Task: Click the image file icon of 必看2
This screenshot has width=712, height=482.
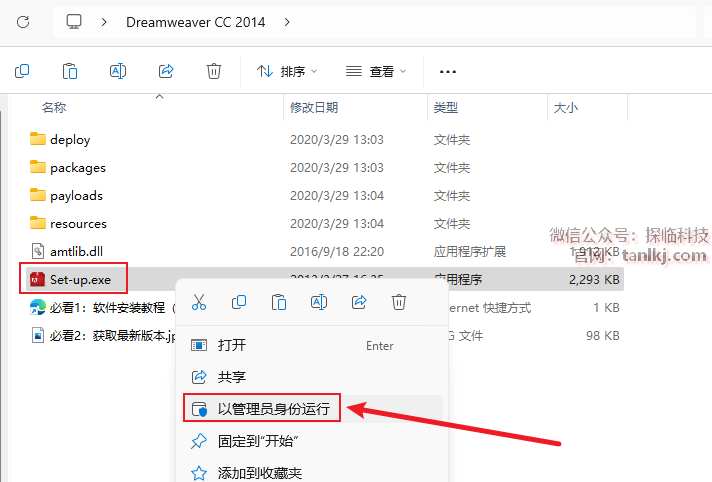Action: click(38, 336)
